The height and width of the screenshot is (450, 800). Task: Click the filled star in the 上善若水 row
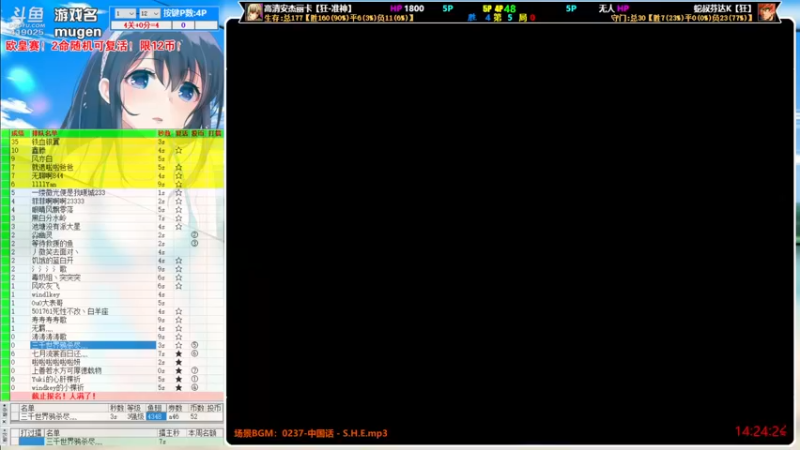coord(179,370)
